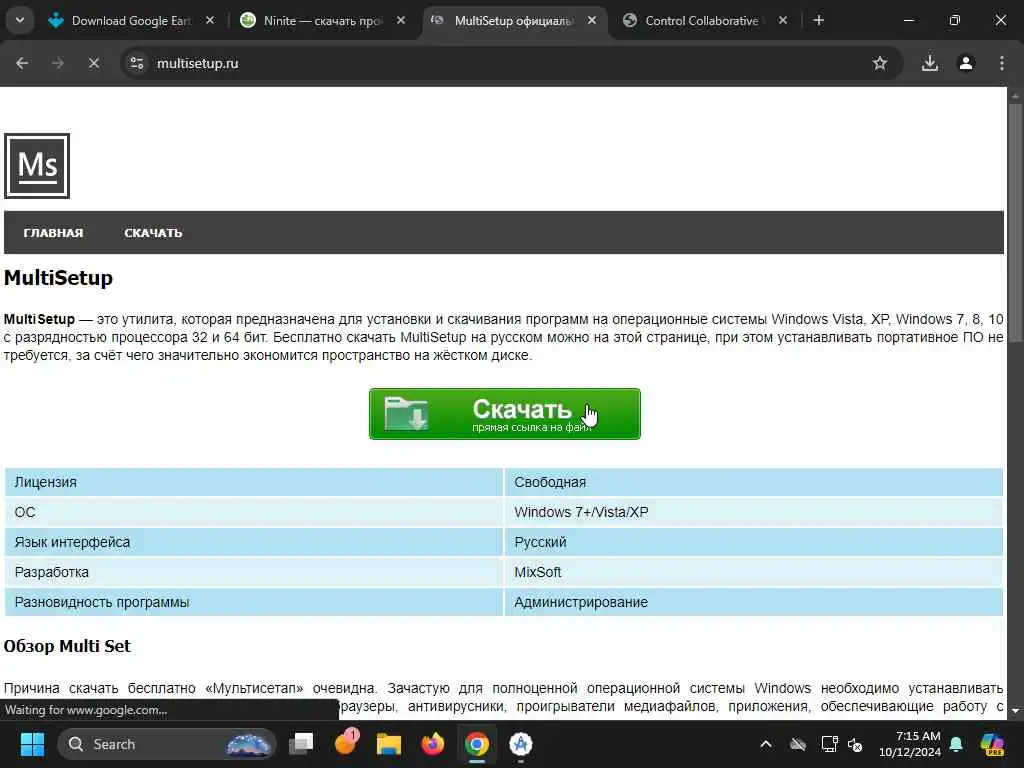This screenshot has width=1024, height=768.
Task: Go back to previous page
Action: point(22,63)
